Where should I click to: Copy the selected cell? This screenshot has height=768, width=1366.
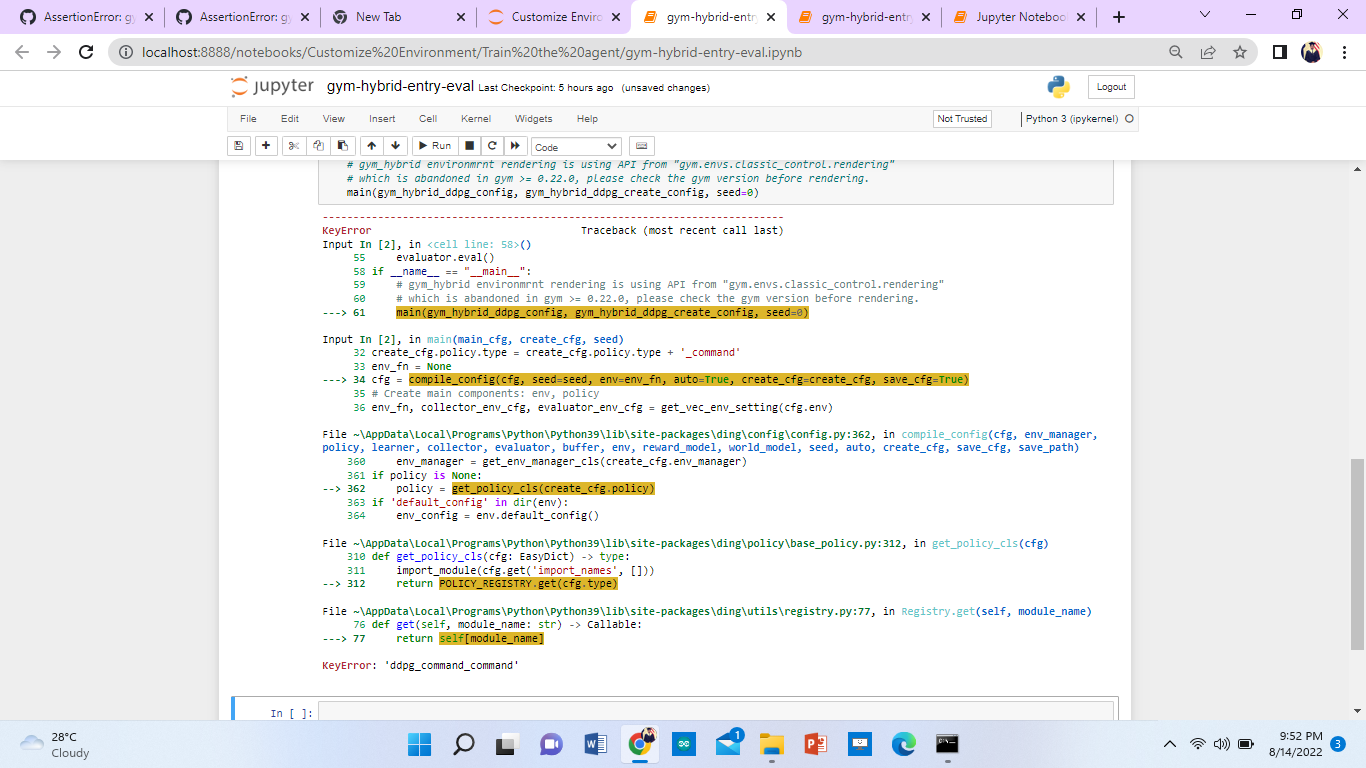click(317, 145)
